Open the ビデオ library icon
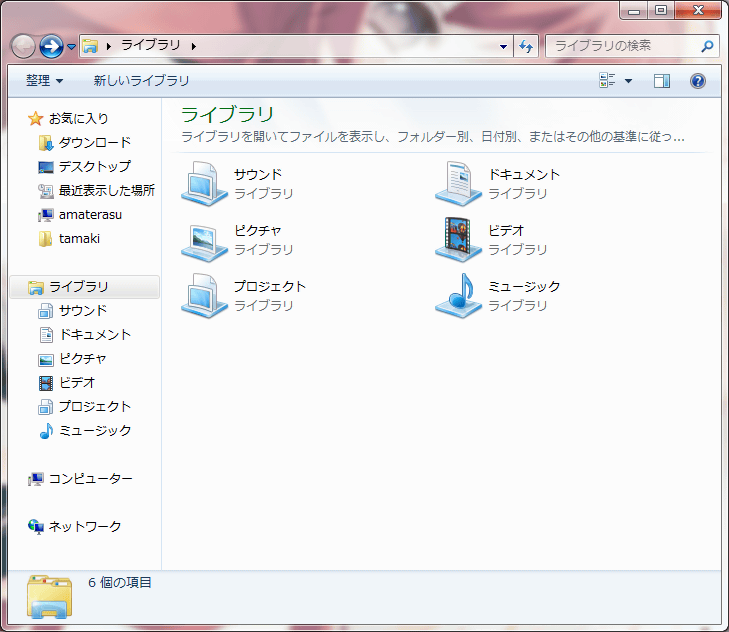This screenshot has width=729, height=632. [458, 239]
